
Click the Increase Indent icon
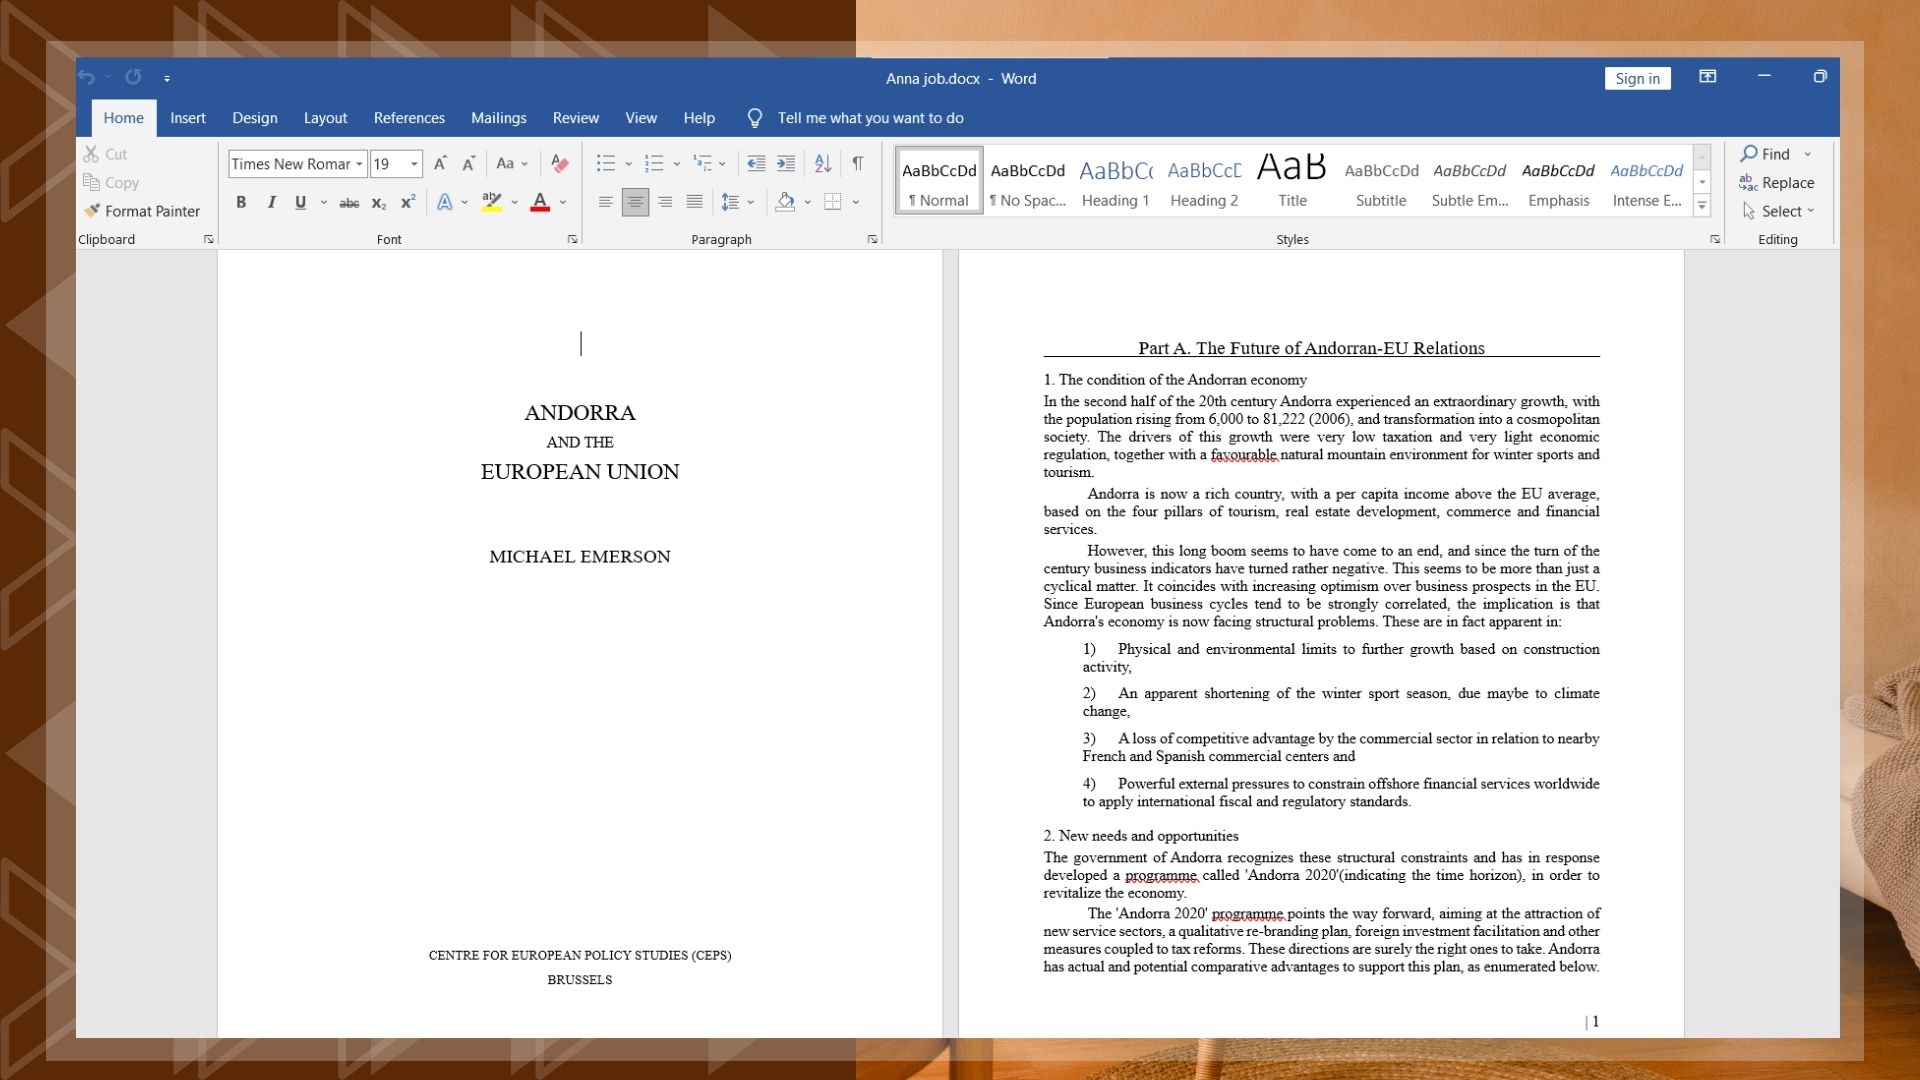point(786,164)
